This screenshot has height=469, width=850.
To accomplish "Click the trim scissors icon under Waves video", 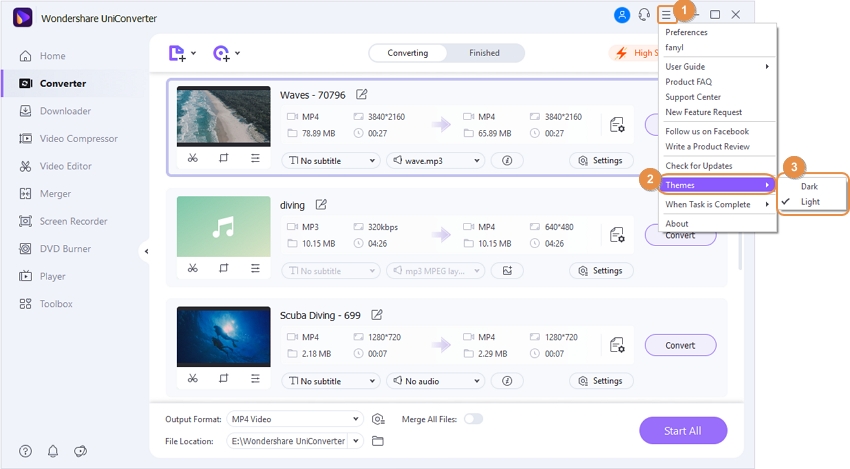I will point(192,158).
